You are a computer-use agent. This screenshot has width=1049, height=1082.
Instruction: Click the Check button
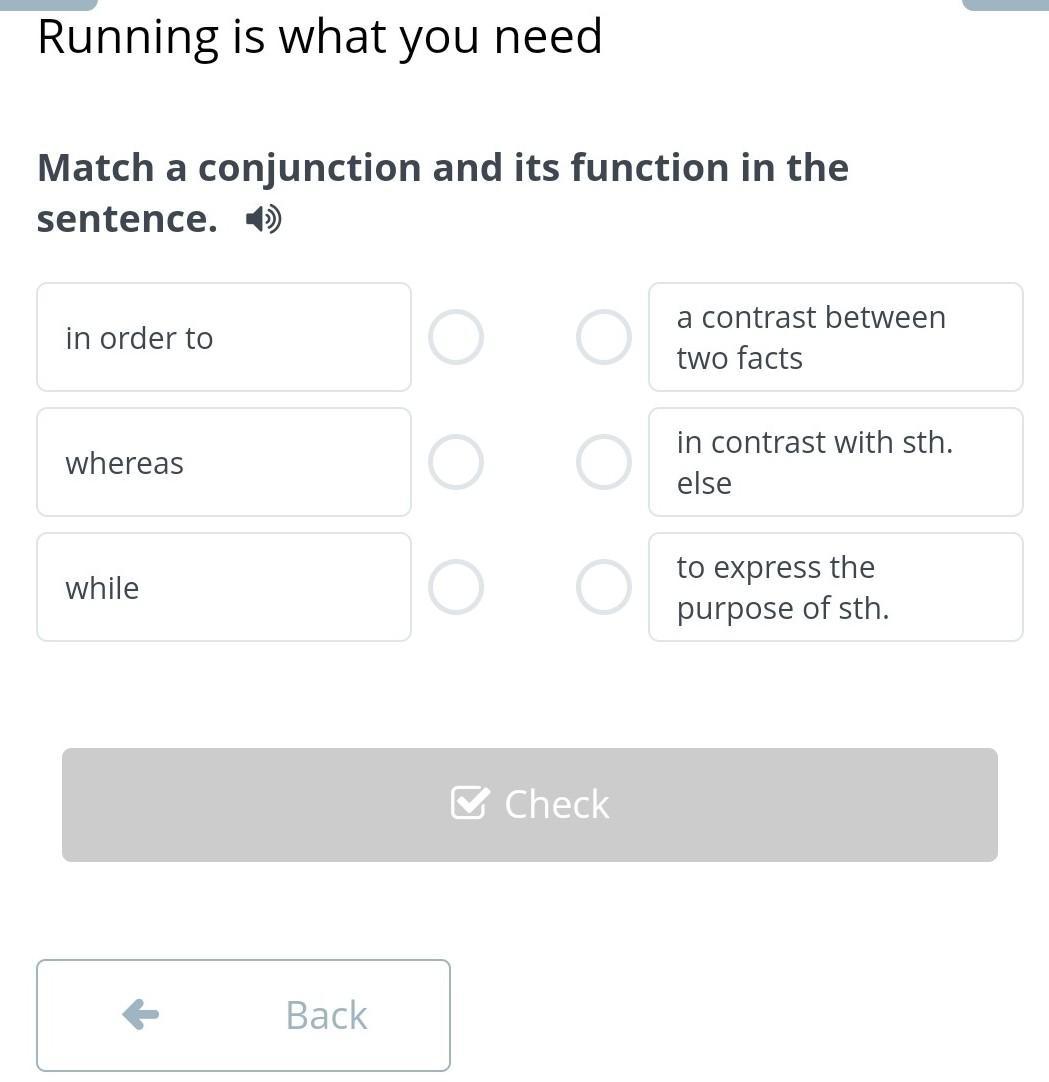(x=530, y=805)
